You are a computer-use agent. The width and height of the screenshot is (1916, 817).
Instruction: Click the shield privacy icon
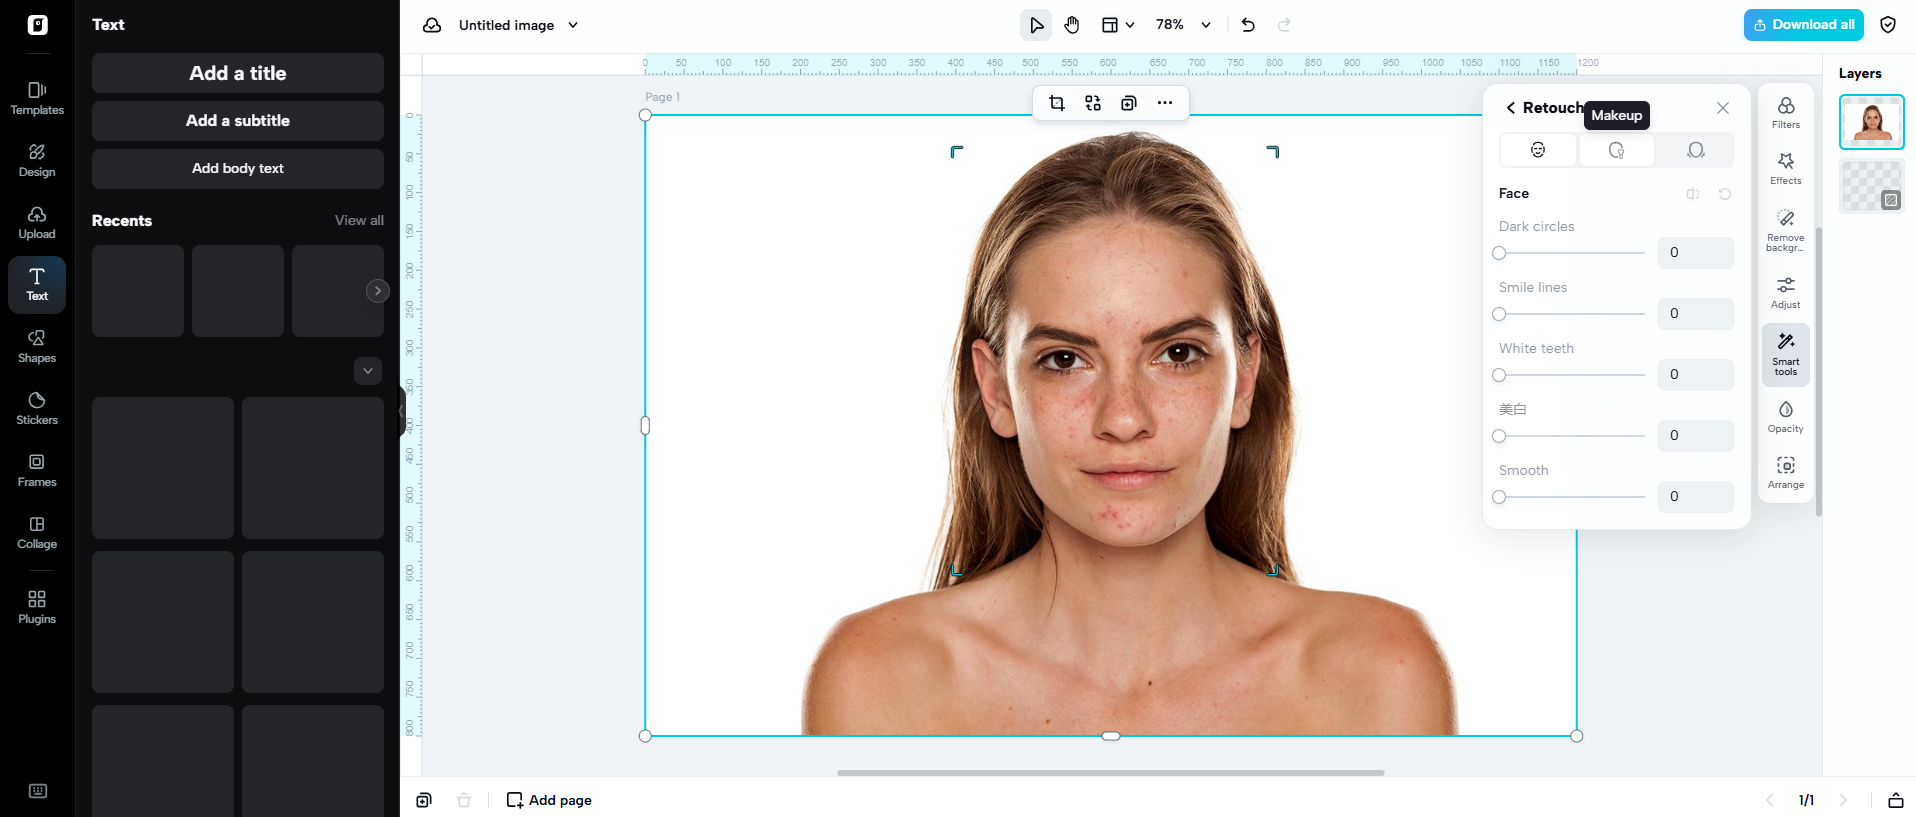coord(1888,25)
